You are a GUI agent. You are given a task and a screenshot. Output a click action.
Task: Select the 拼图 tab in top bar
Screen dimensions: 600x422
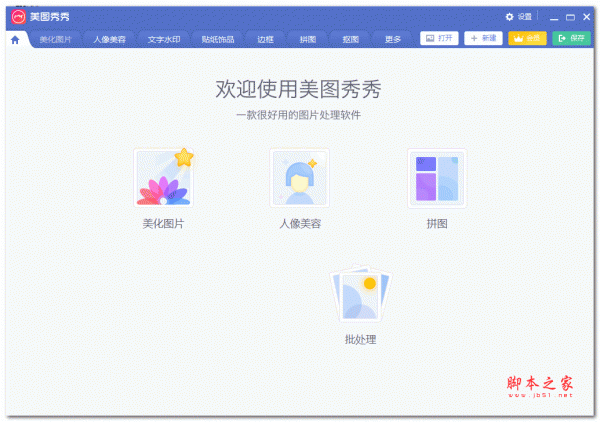coord(308,39)
